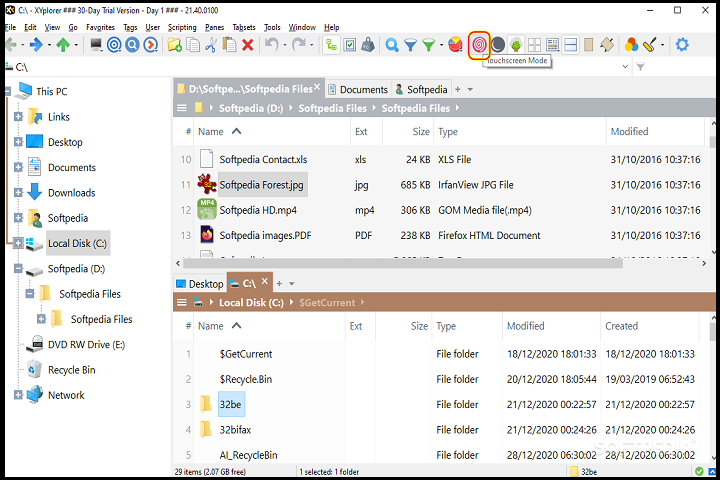This screenshot has width=720, height=480.
Task: Click the New Folder toolbar icon
Action: [175, 45]
